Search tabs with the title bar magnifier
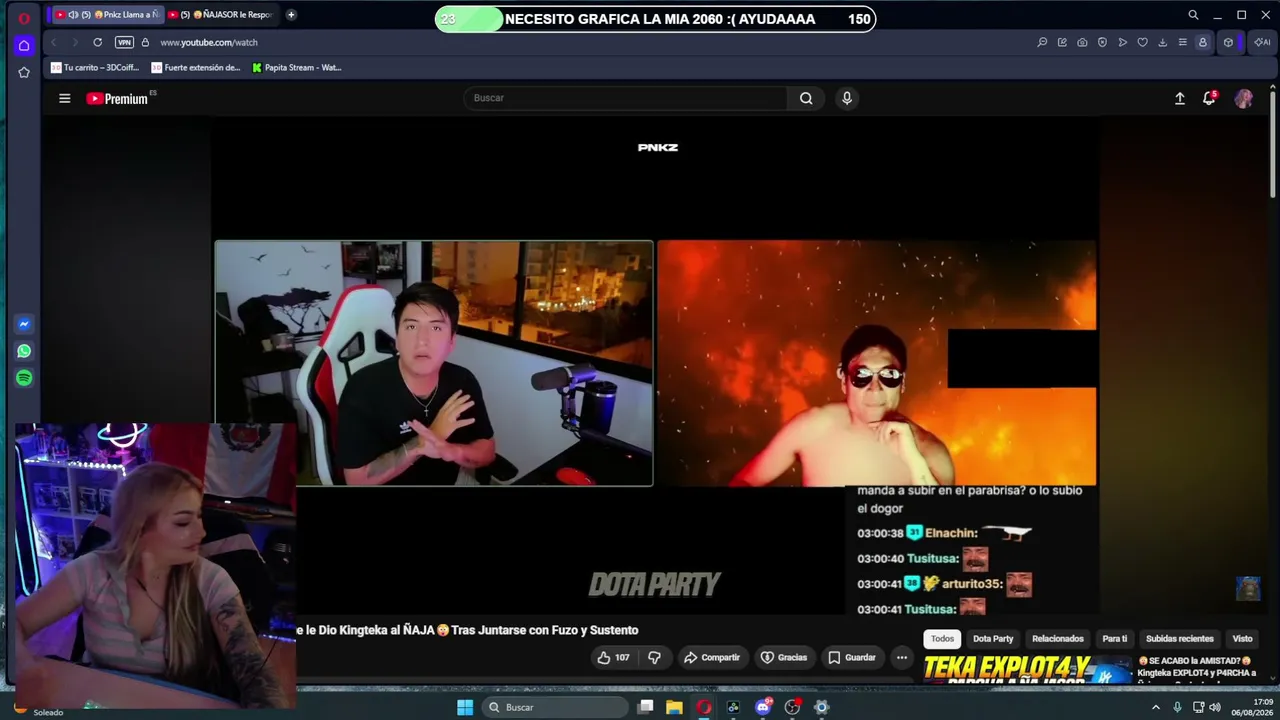 [1193, 15]
